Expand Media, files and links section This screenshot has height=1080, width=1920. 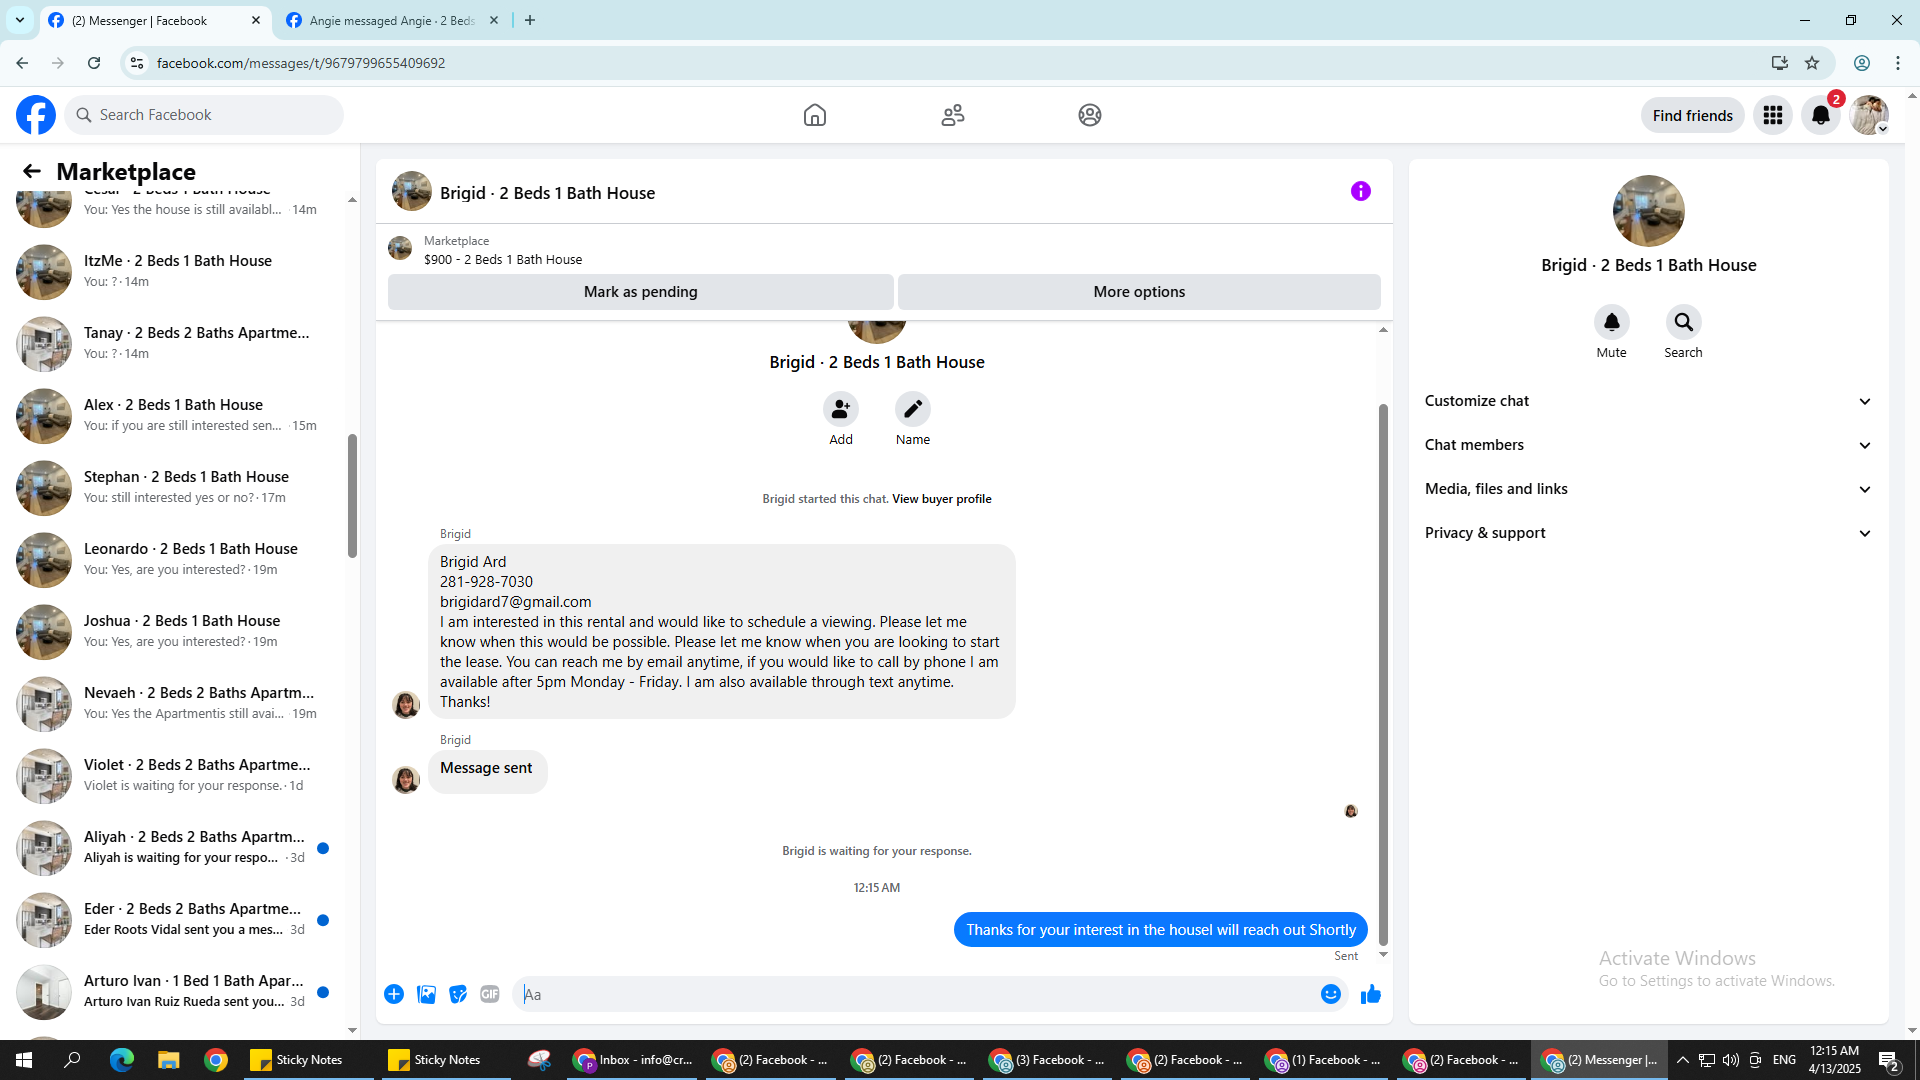click(1649, 489)
